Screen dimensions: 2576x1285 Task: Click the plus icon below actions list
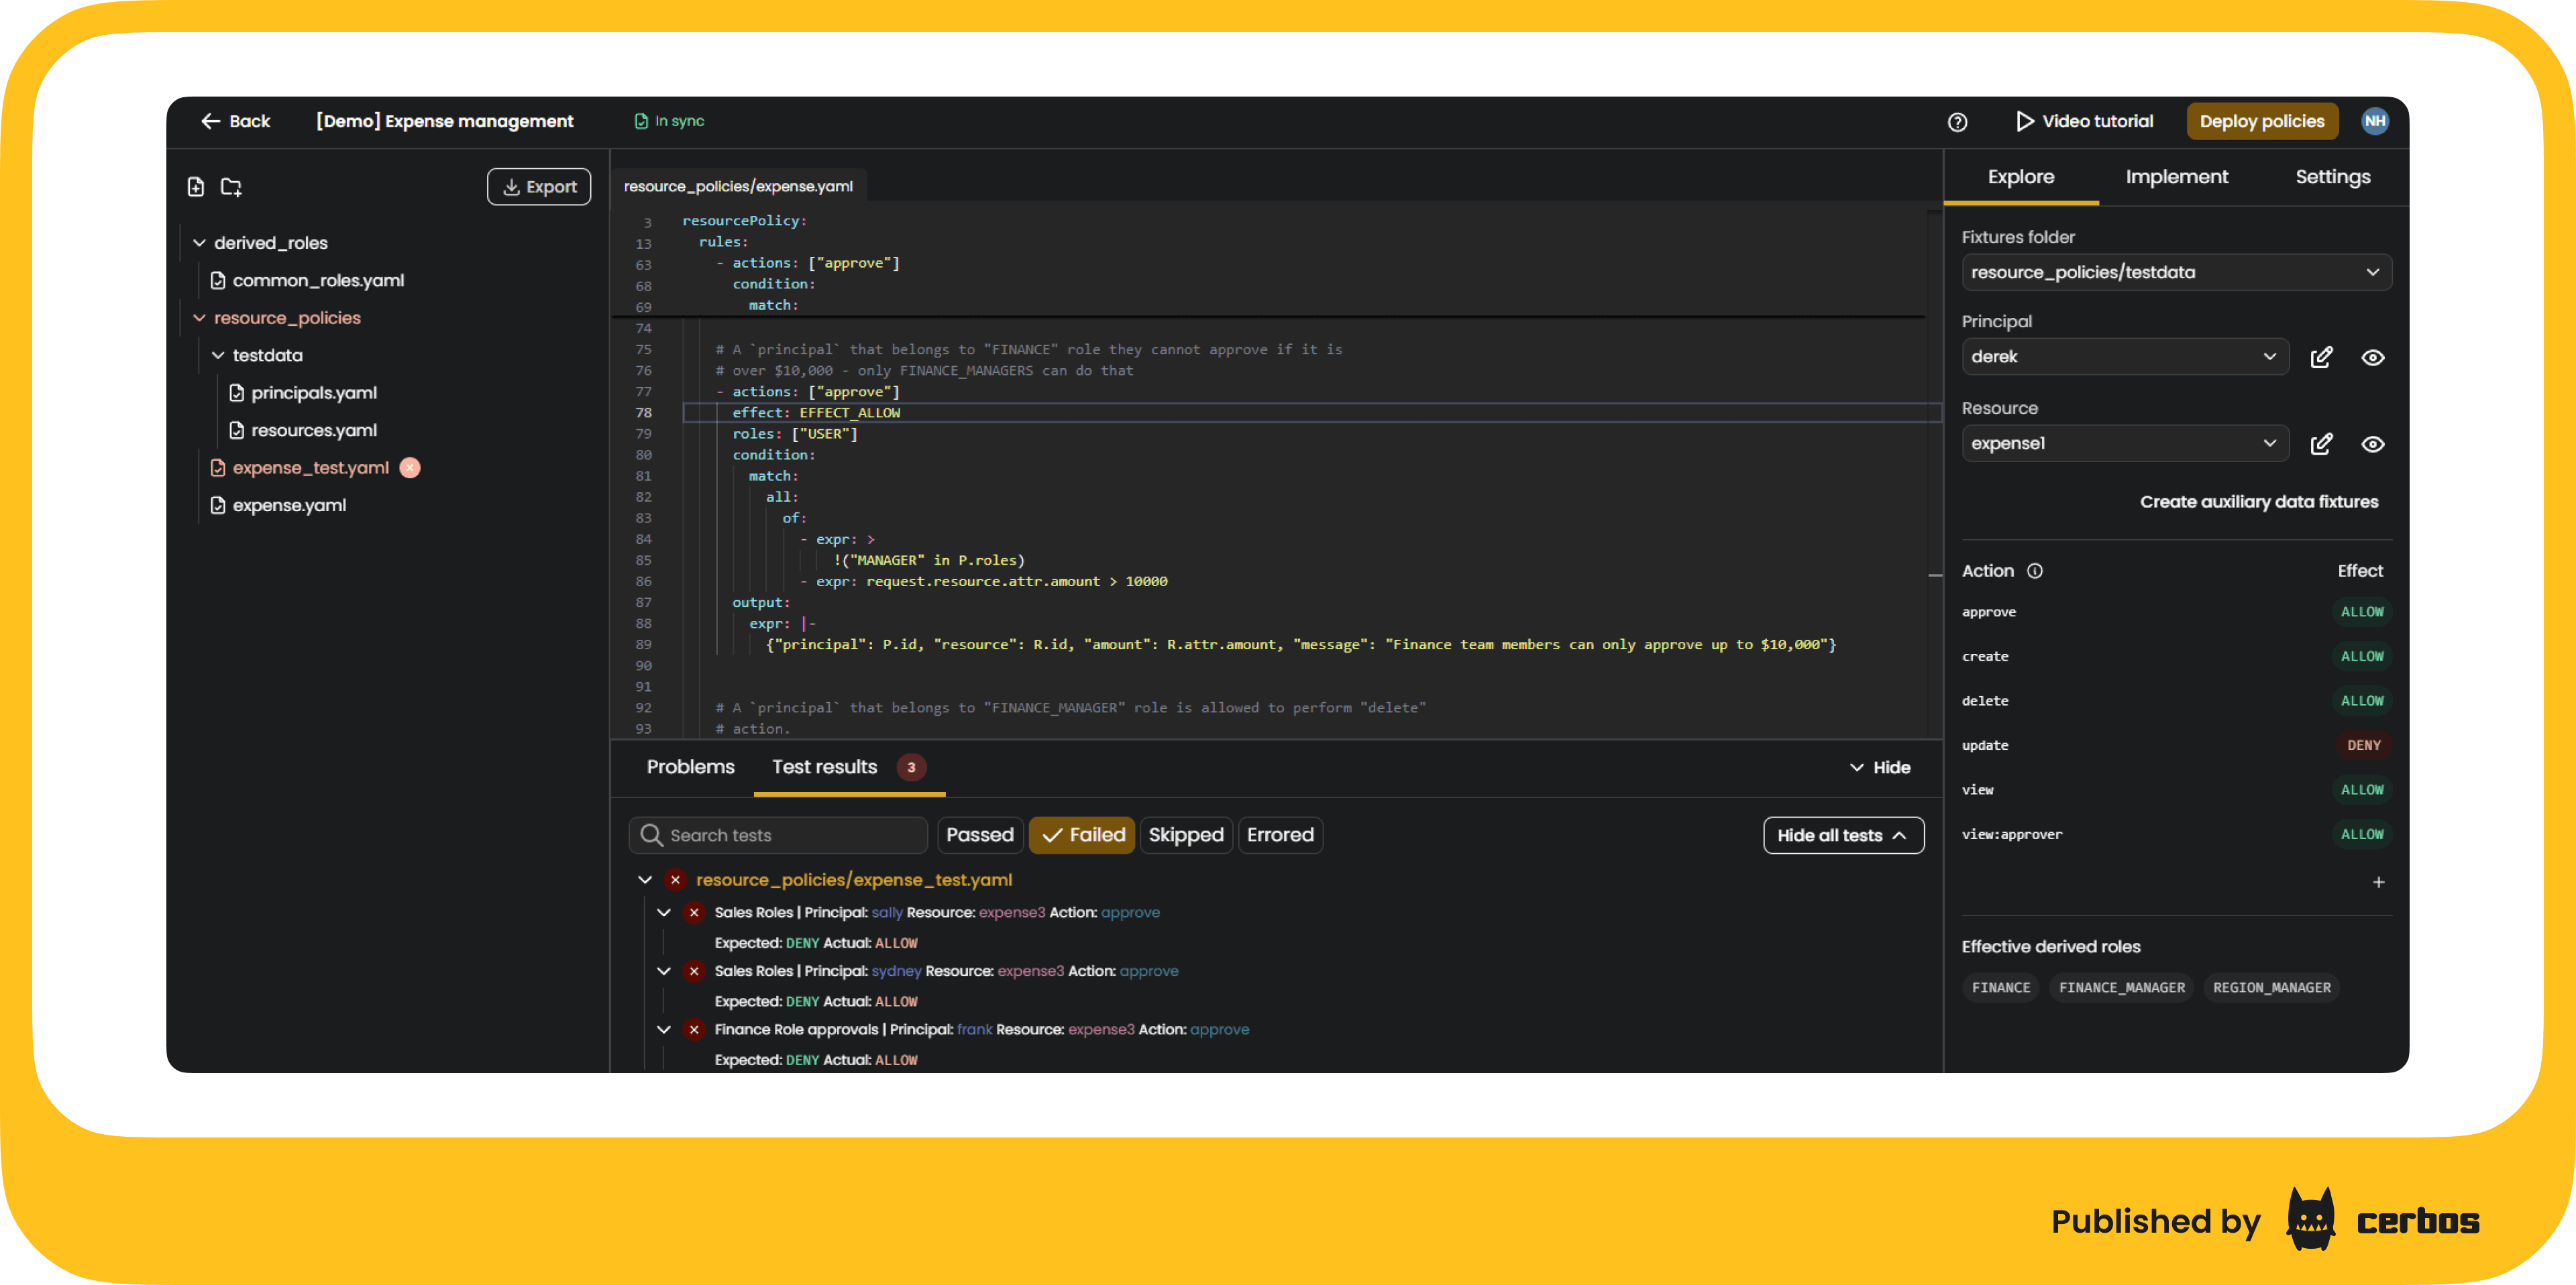coord(2378,882)
